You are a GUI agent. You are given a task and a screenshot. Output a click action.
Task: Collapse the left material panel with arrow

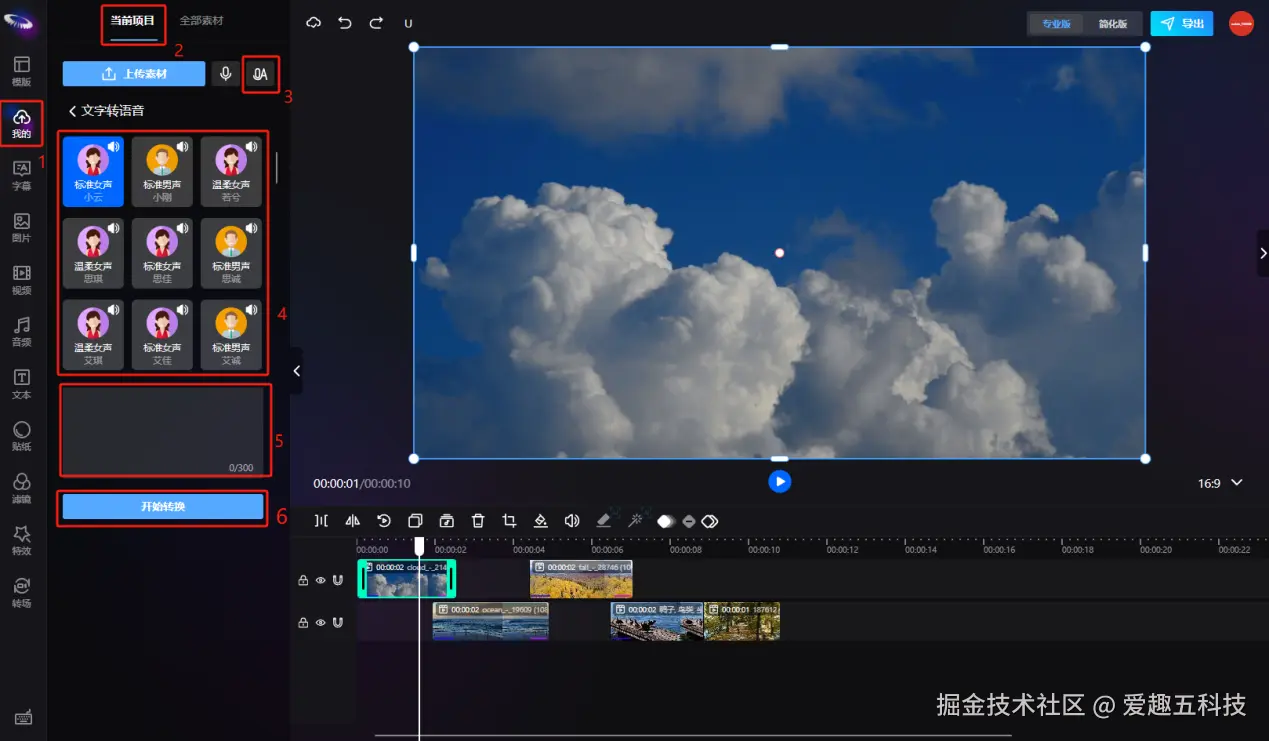(296, 371)
